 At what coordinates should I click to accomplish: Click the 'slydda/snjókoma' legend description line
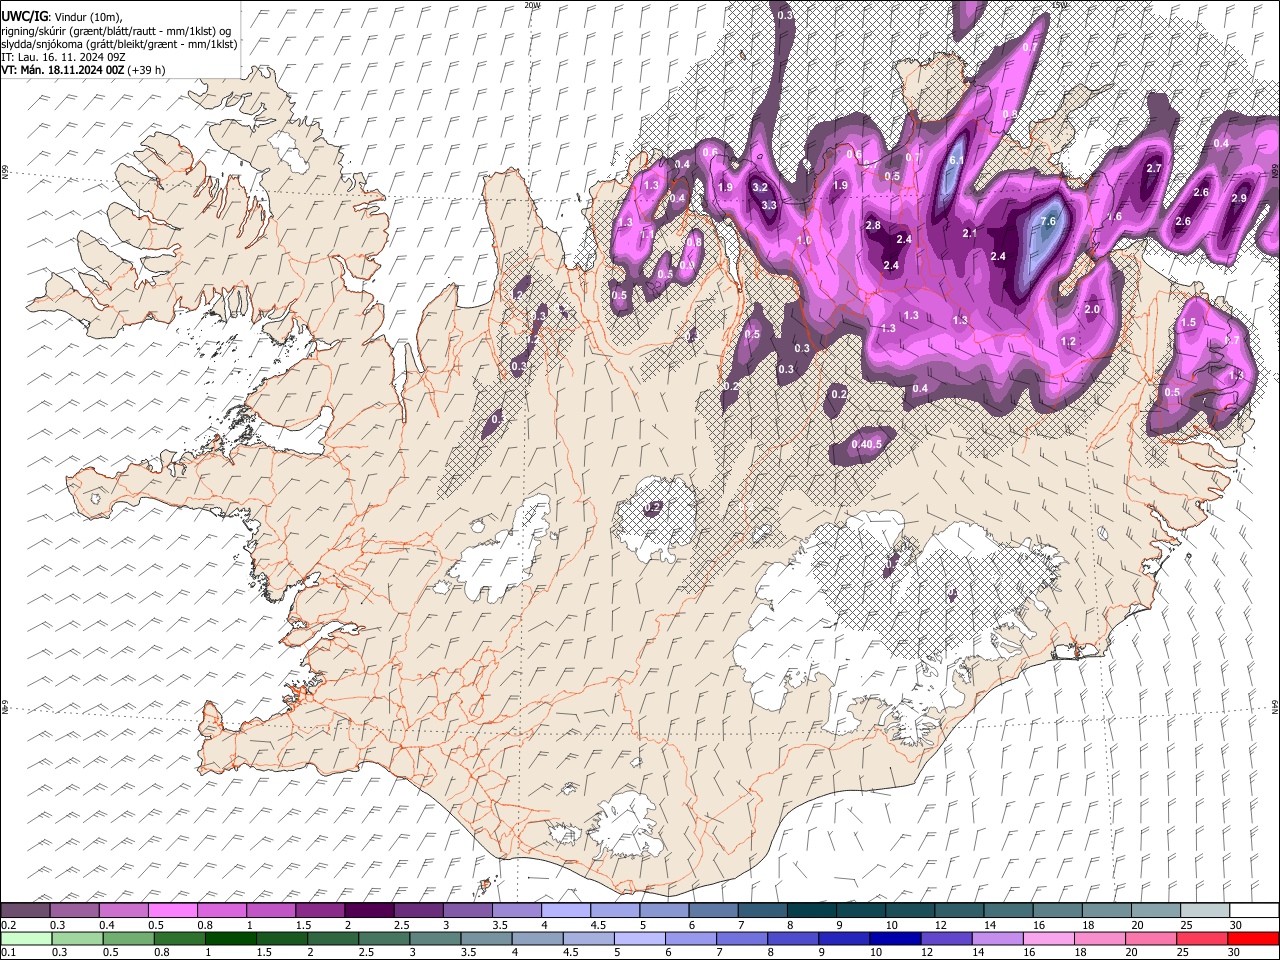(119, 44)
